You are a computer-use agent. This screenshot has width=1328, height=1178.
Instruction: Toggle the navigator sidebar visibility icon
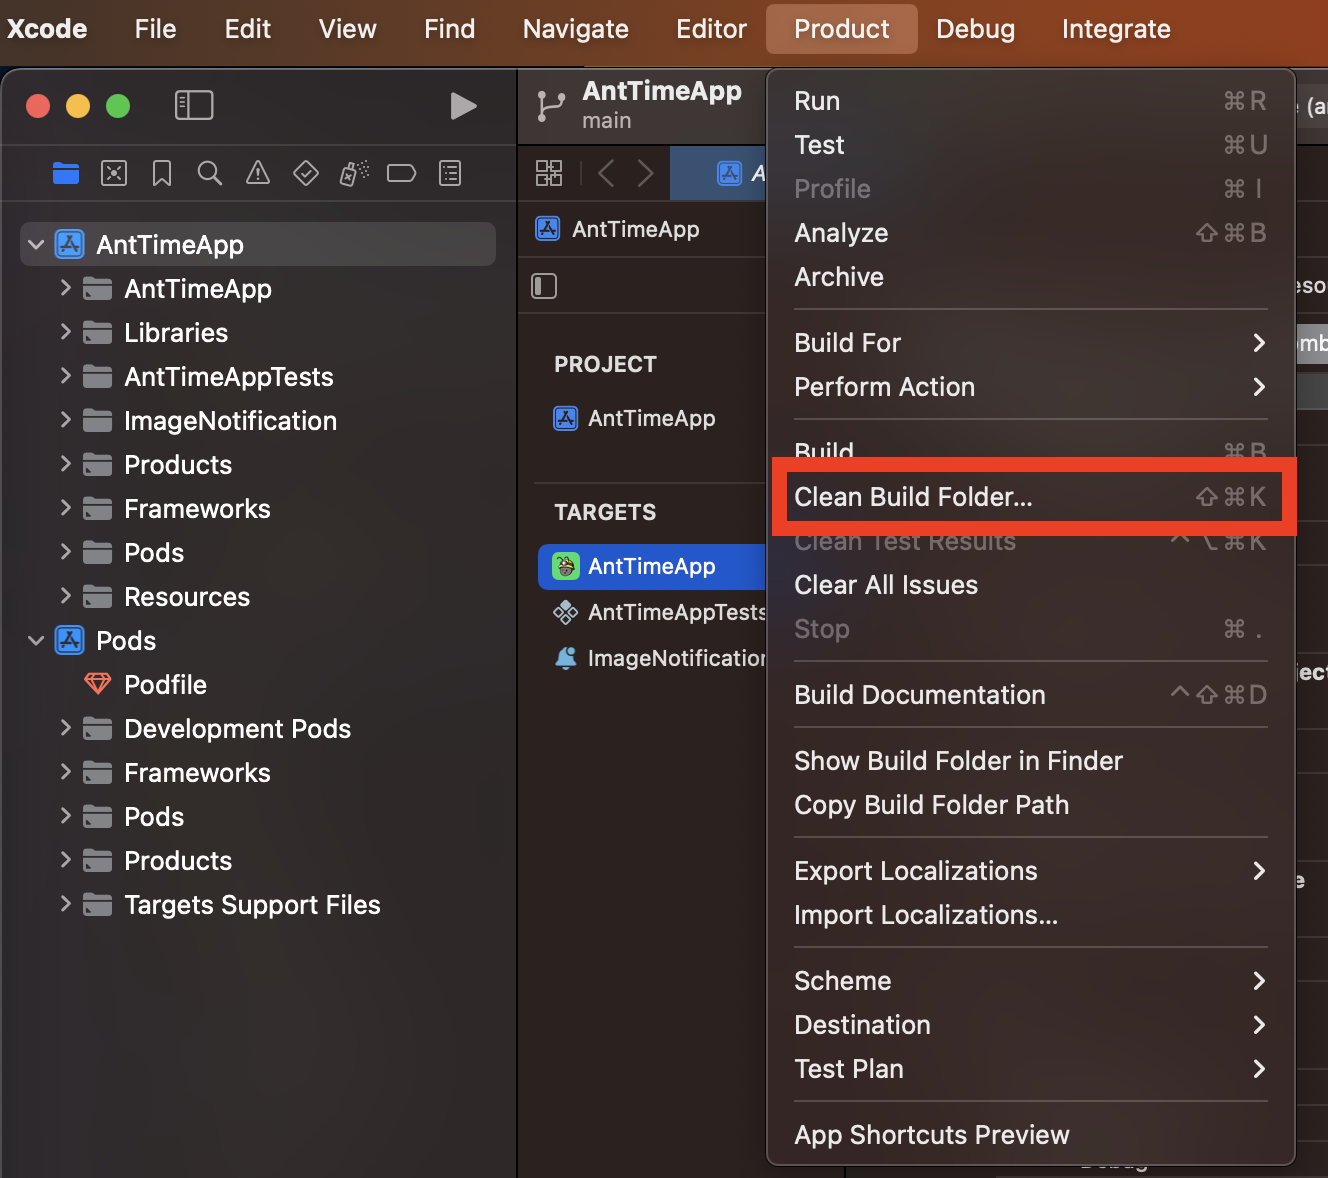click(194, 105)
